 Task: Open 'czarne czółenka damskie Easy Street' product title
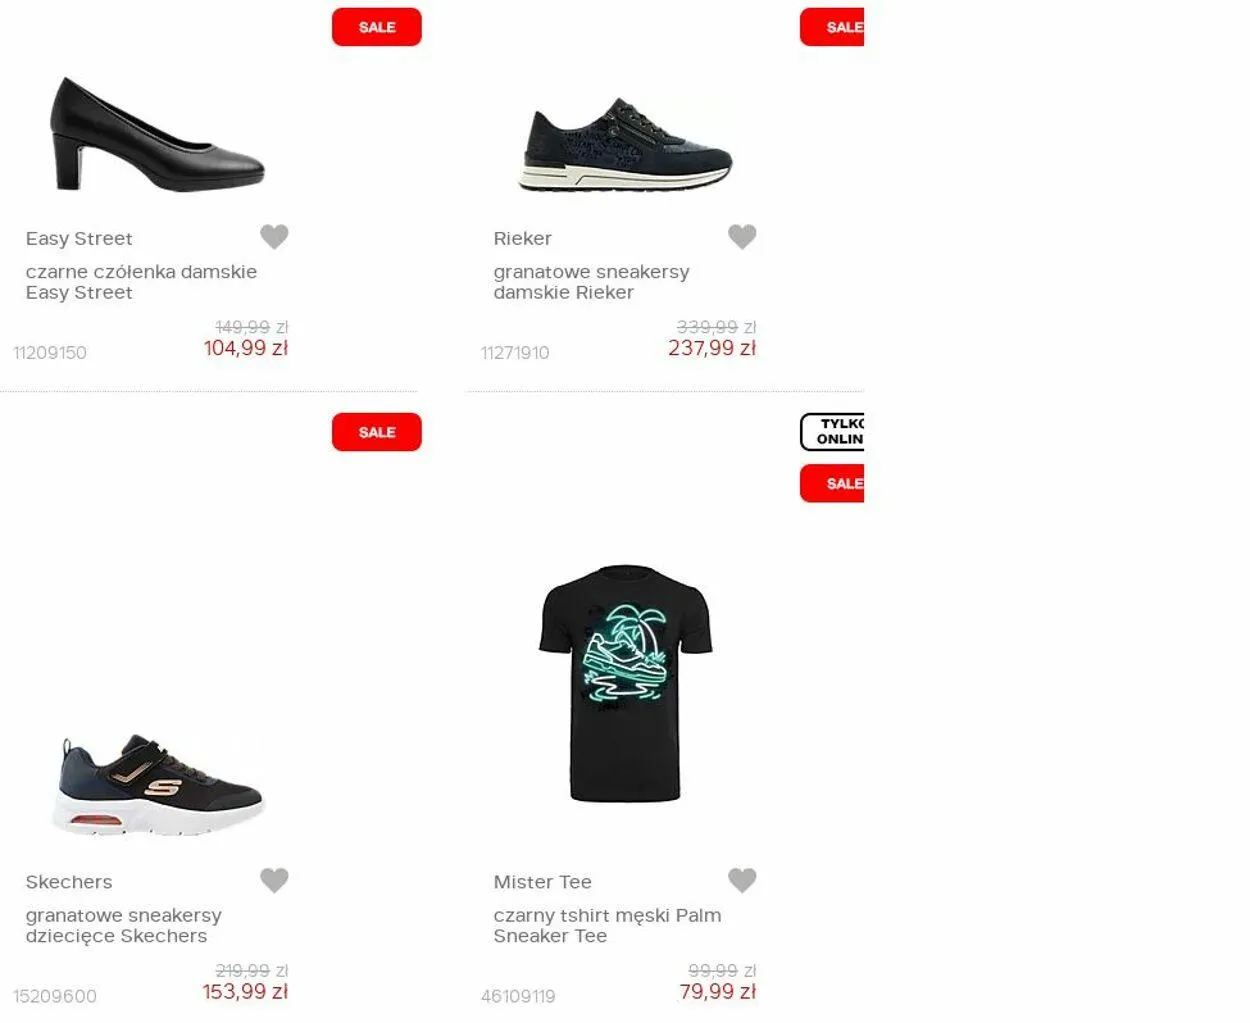pyautogui.click(x=141, y=282)
